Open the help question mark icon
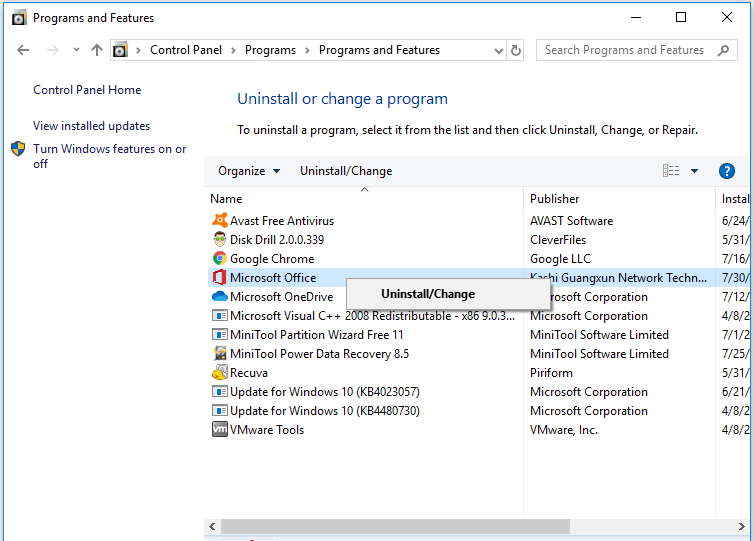This screenshot has height=541, width=754. (727, 171)
